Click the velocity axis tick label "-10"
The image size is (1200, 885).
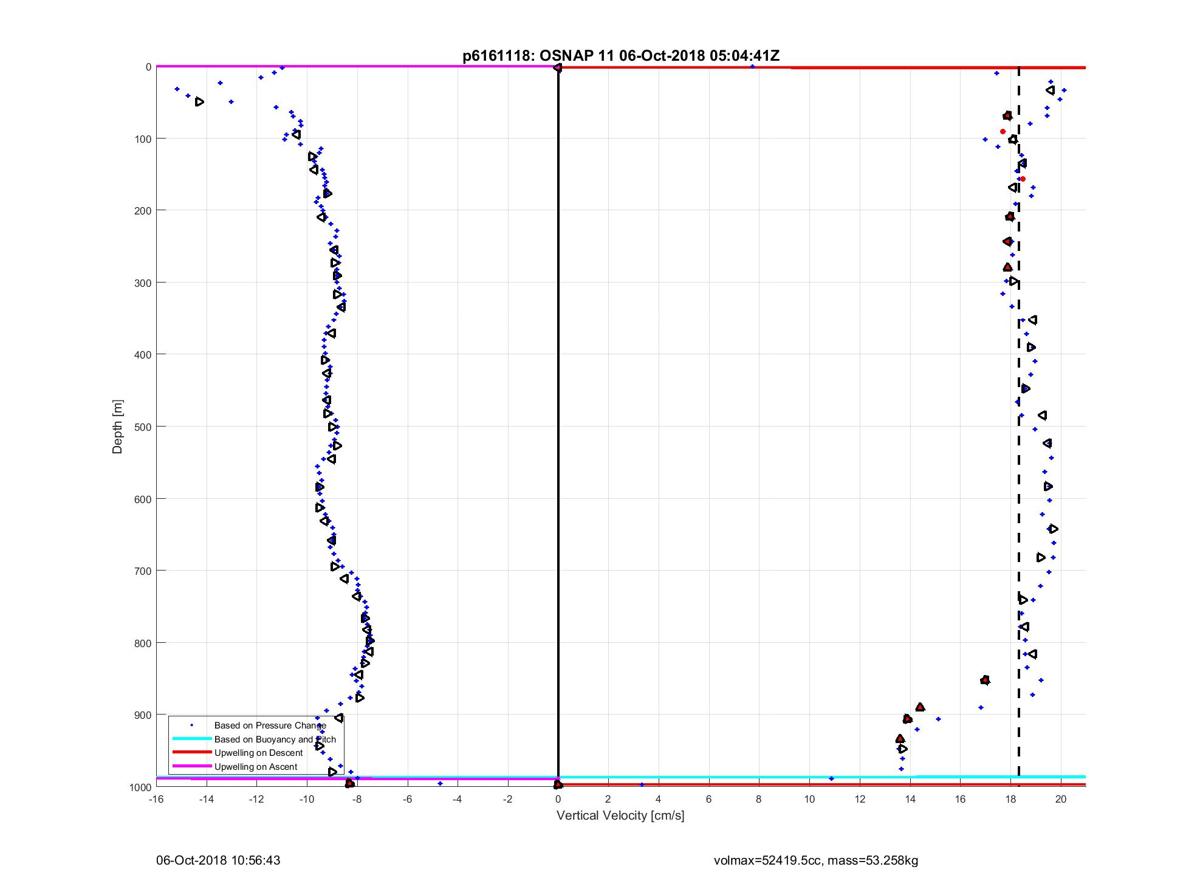(x=306, y=799)
